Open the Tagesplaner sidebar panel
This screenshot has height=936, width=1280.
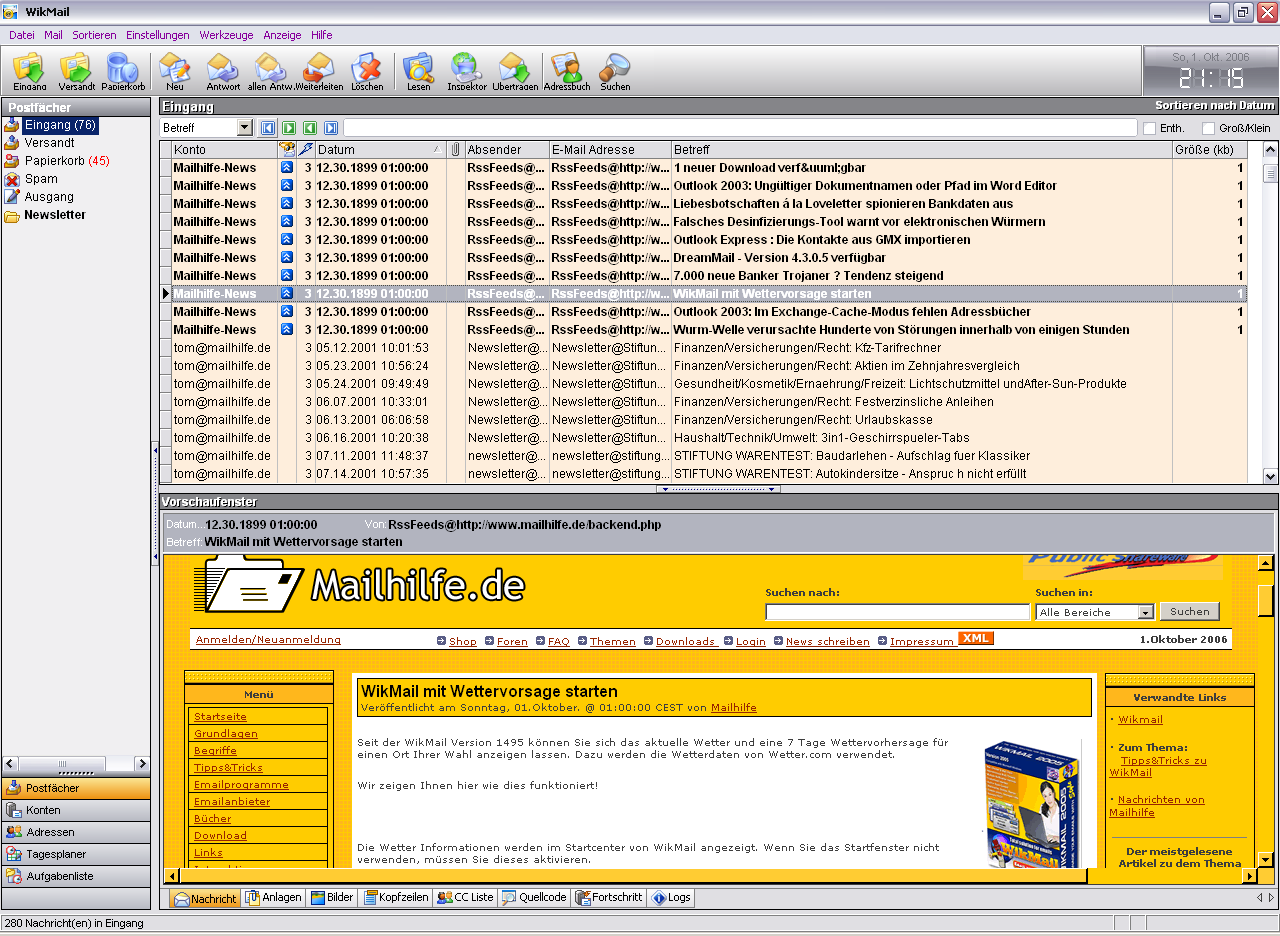[75, 854]
